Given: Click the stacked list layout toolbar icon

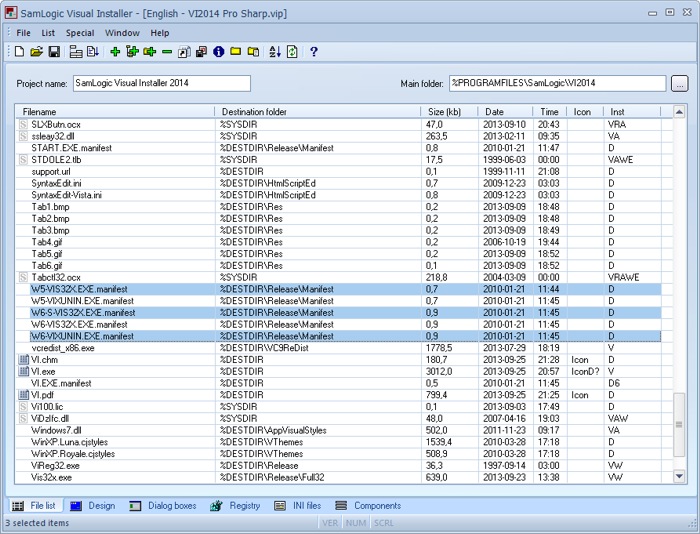Looking at the screenshot, I should pyautogui.click(x=76, y=52).
